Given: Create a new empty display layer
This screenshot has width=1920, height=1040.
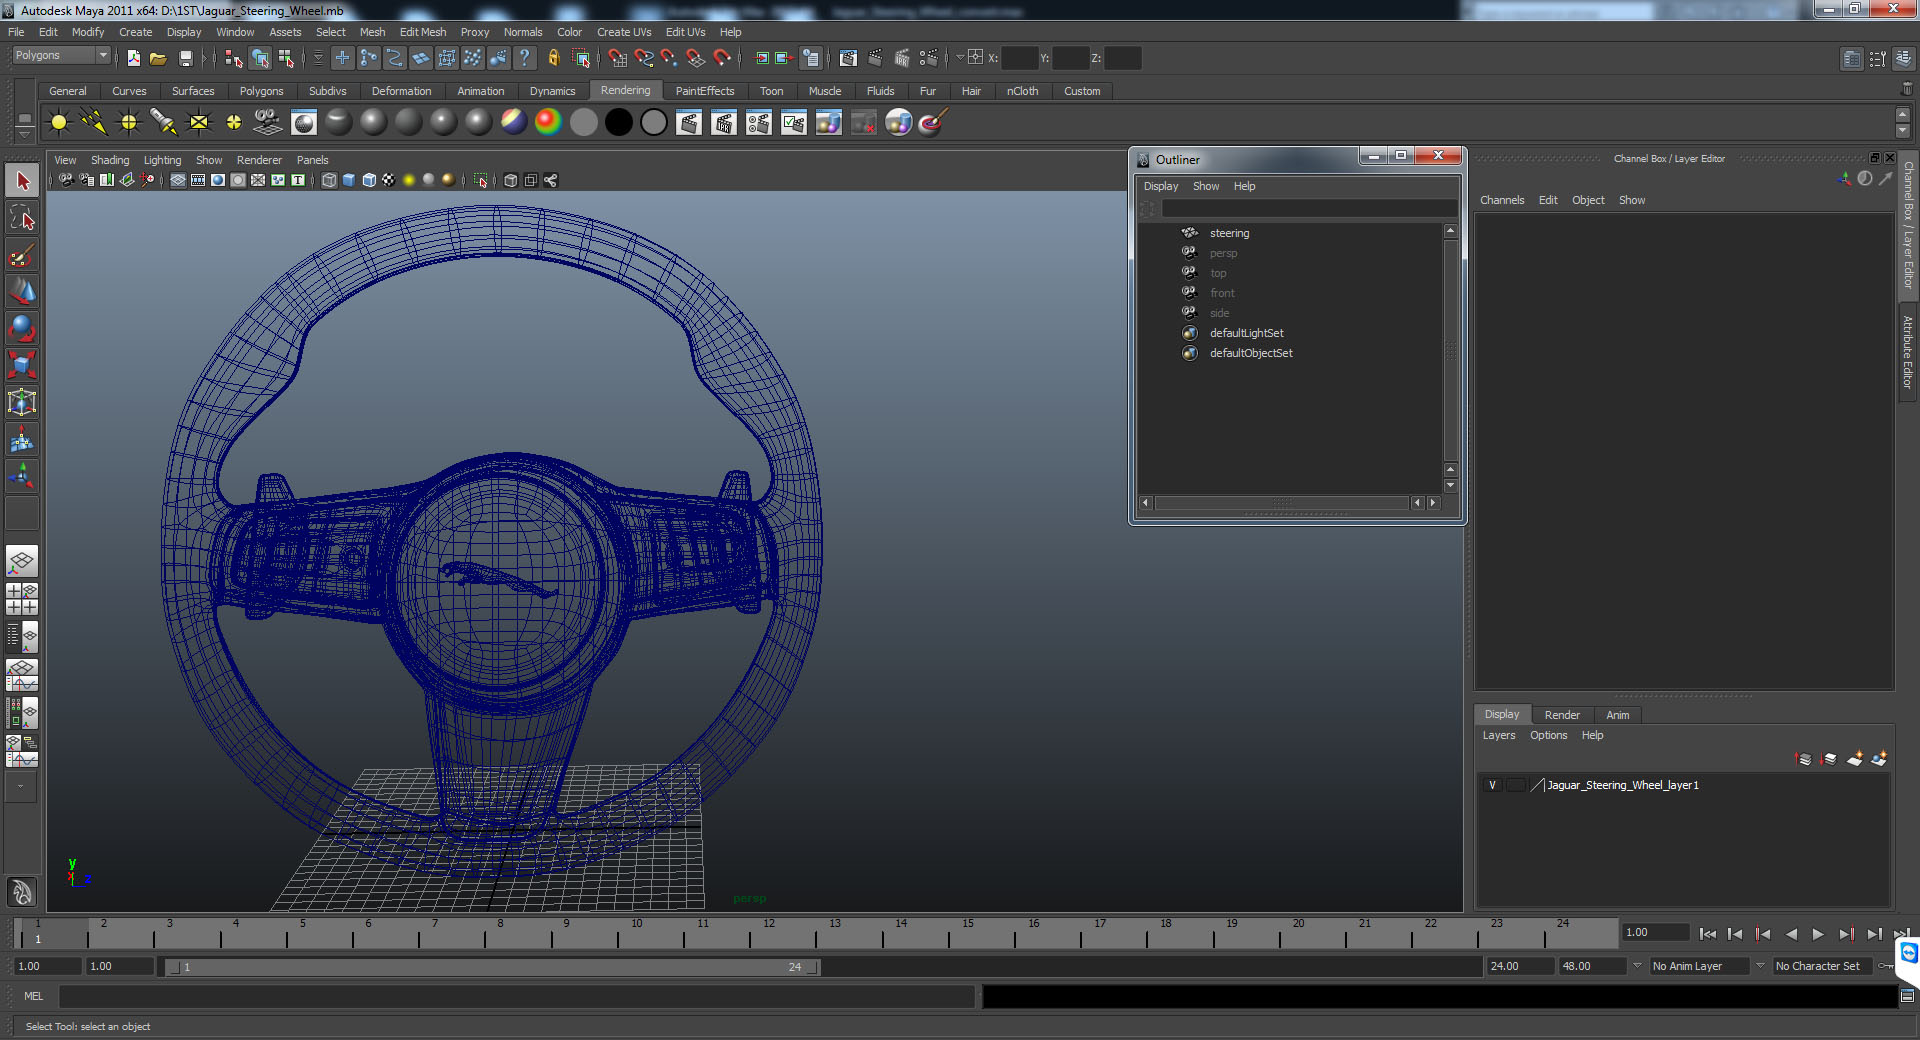Looking at the screenshot, I should pos(1855,759).
